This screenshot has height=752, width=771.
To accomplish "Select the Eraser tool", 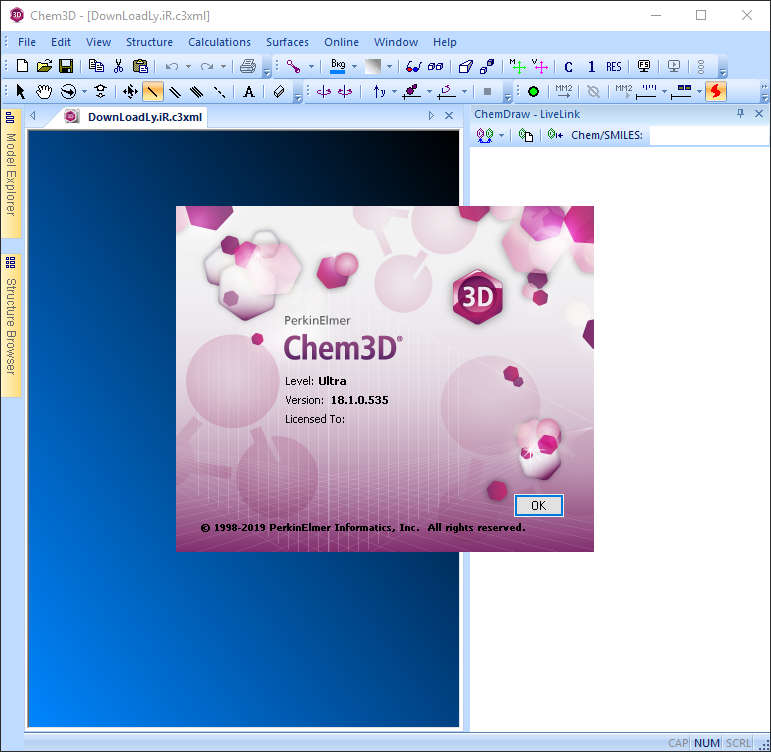I will click(279, 92).
